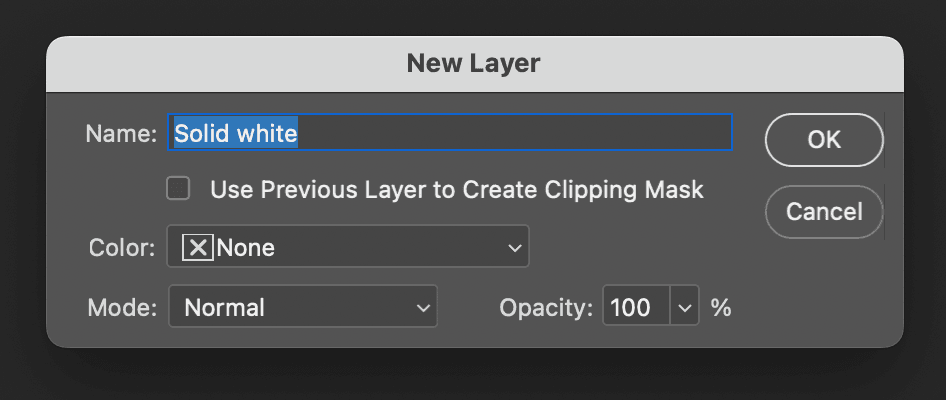Click the New Layer title bar

pos(475,63)
